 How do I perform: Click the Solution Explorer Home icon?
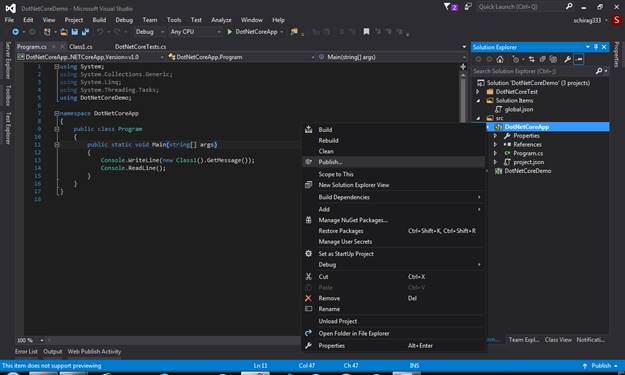(x=500, y=59)
